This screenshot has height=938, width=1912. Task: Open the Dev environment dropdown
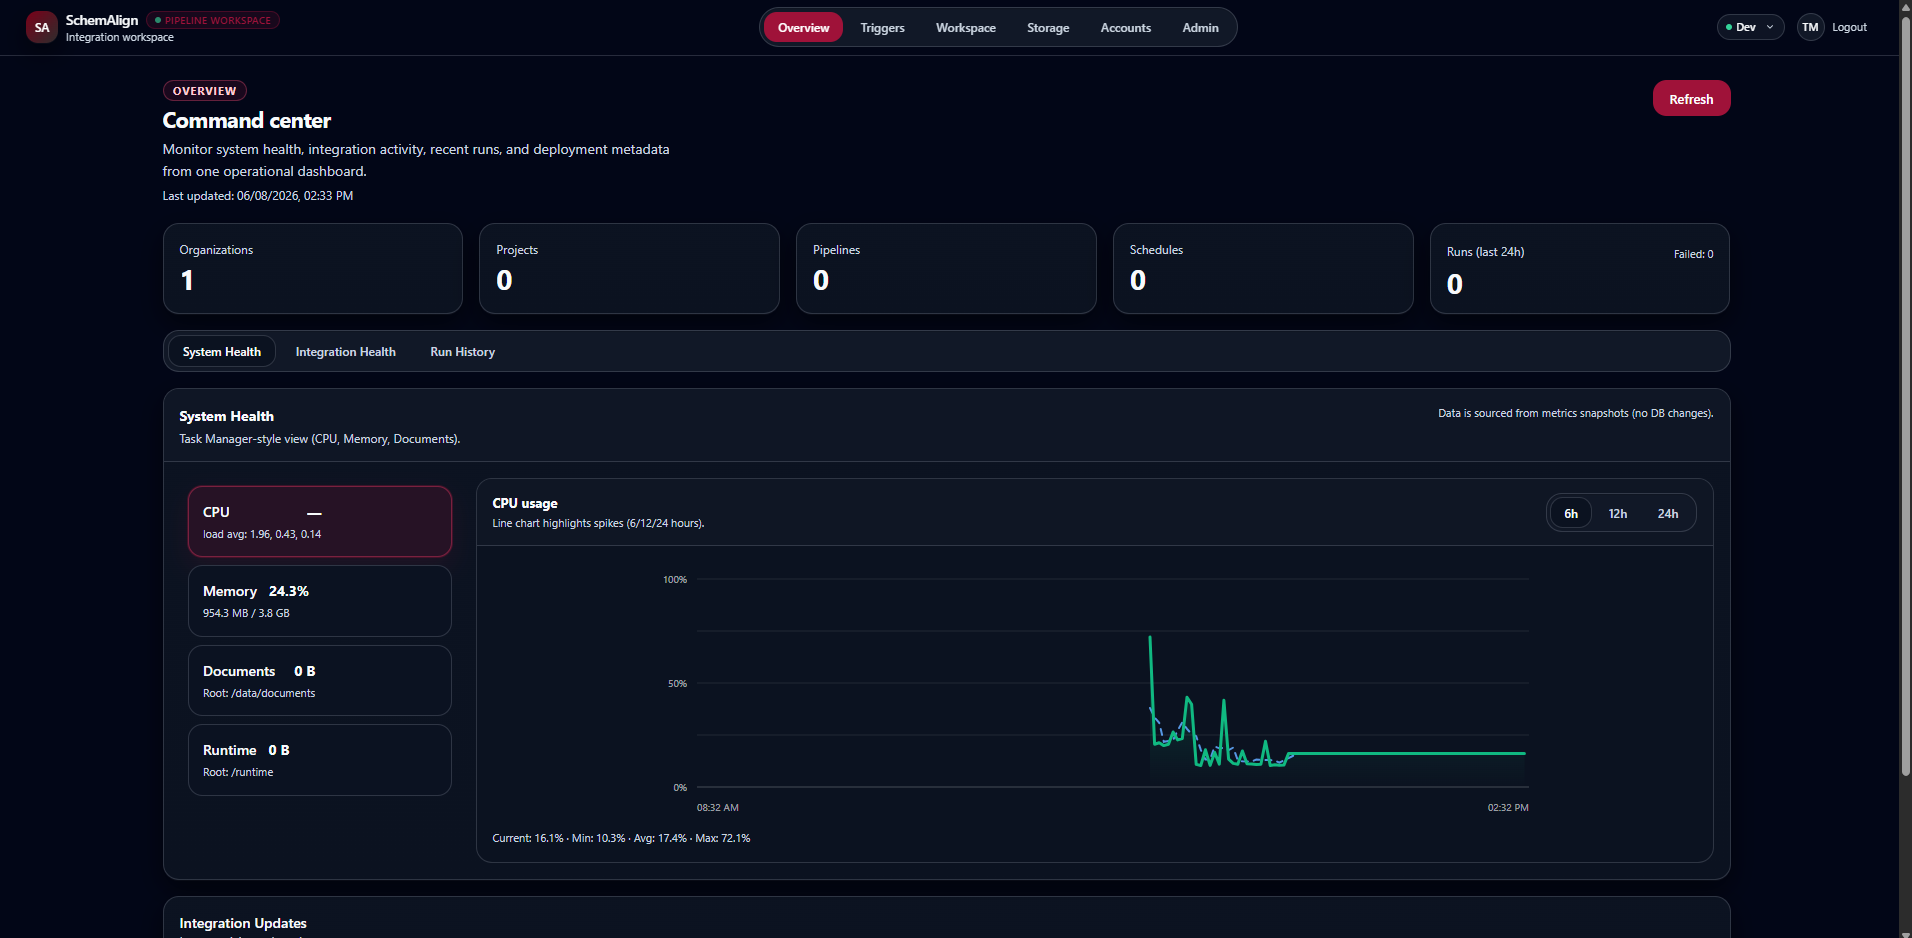[x=1750, y=27]
